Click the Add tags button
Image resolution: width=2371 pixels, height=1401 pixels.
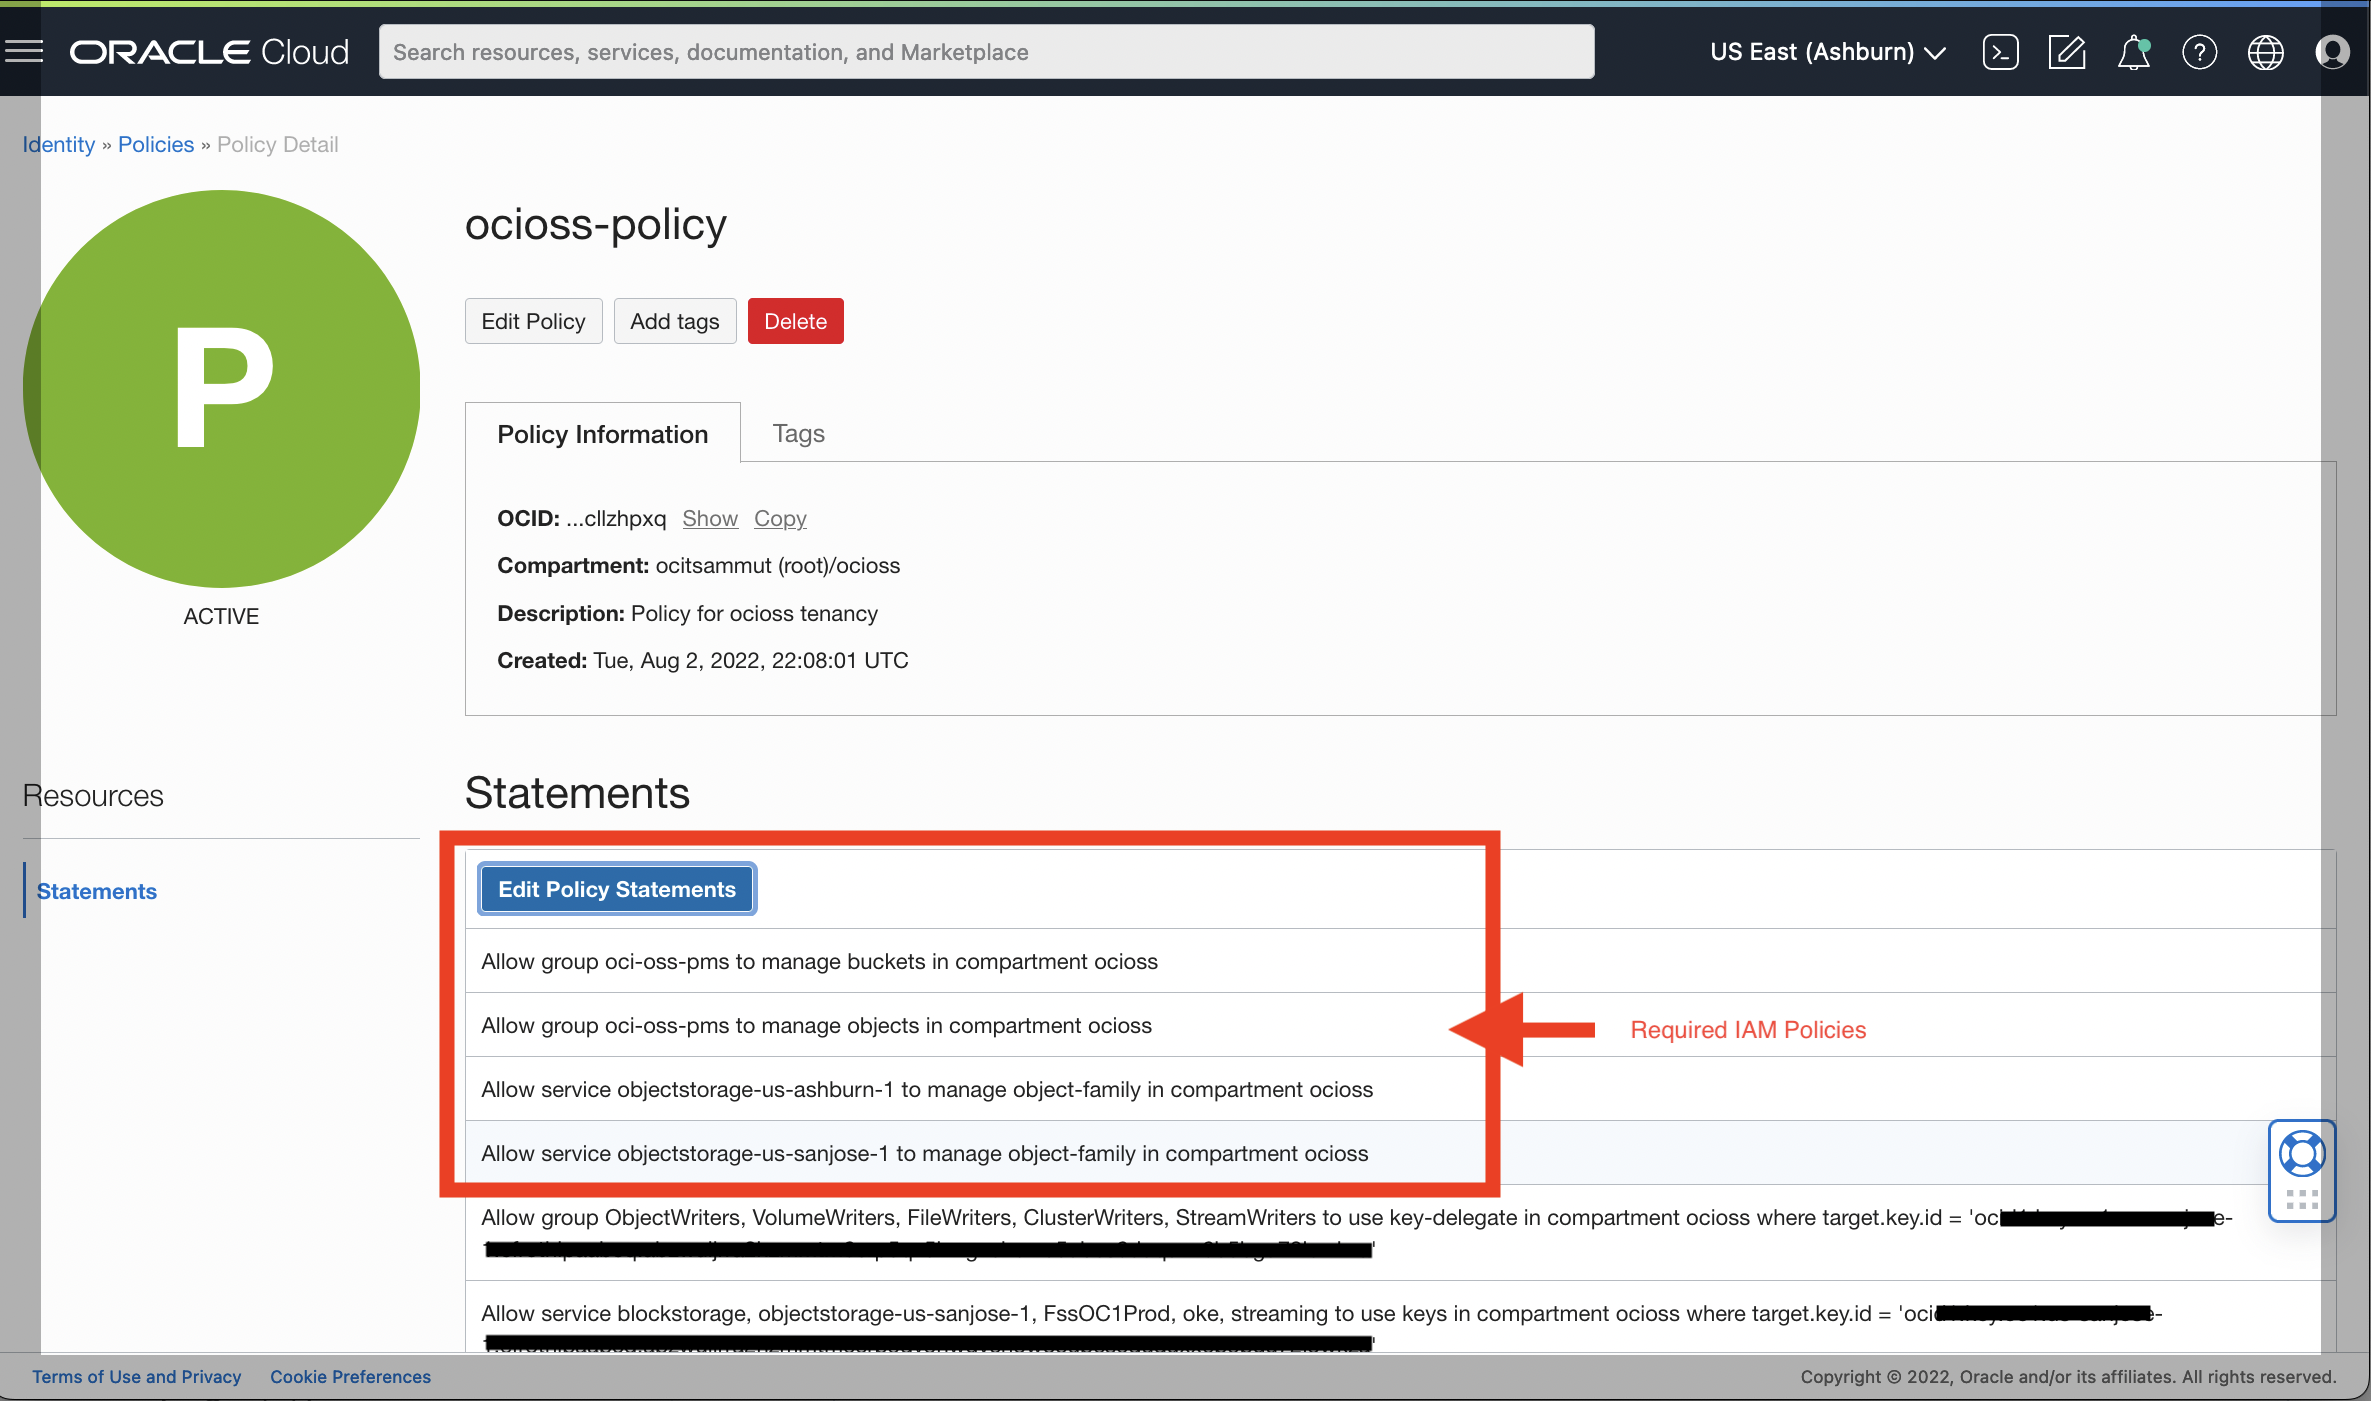[x=674, y=320]
